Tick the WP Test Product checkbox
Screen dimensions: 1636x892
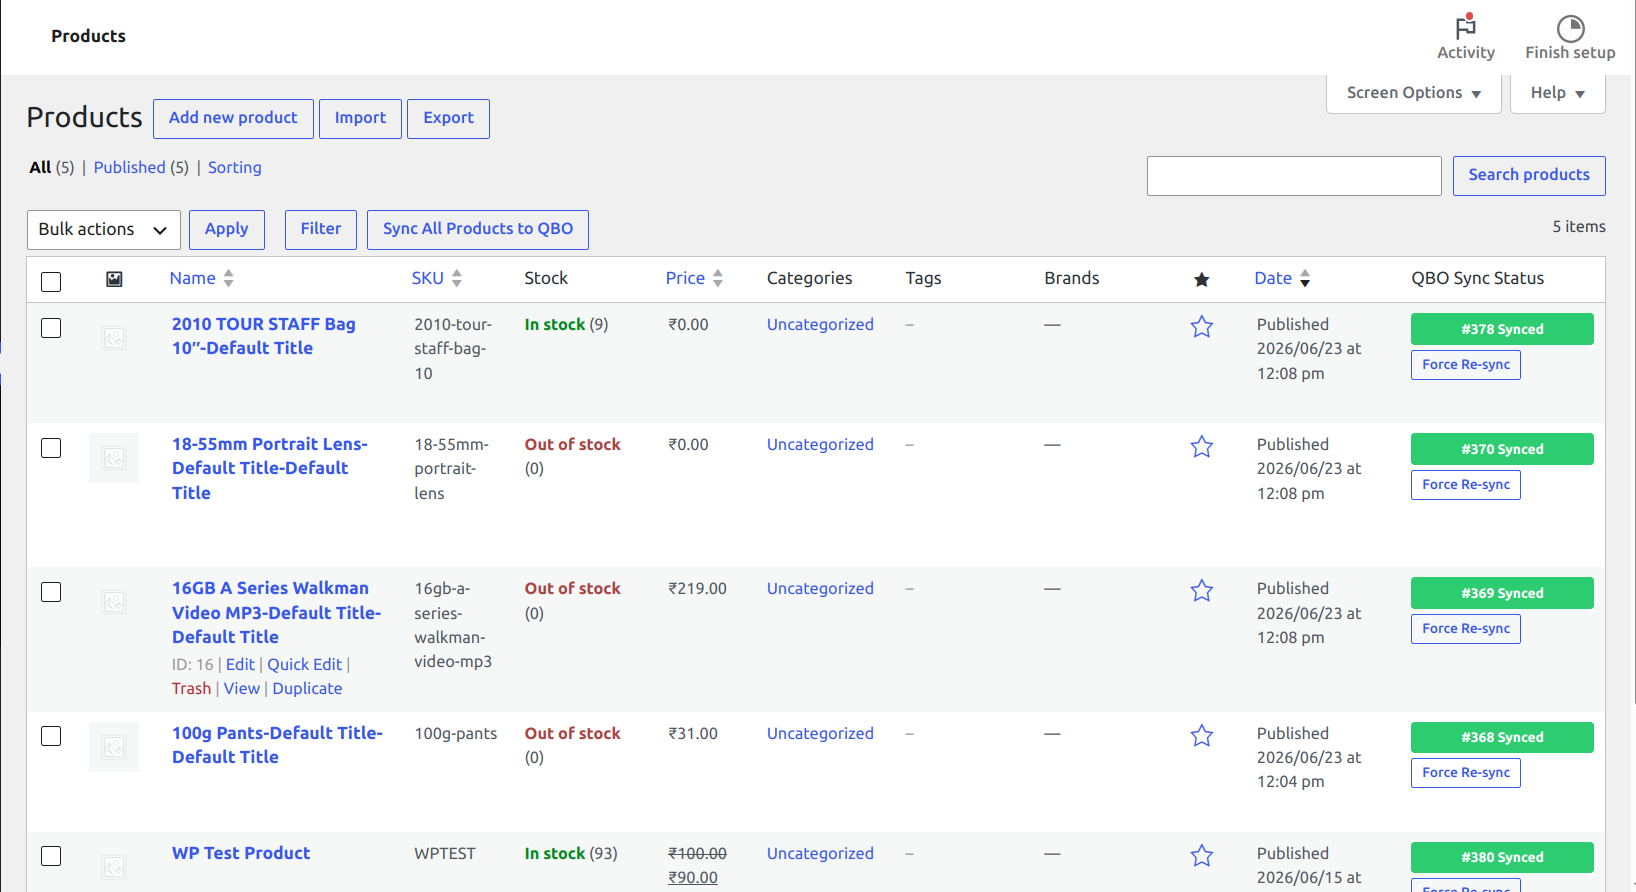pos(51,856)
